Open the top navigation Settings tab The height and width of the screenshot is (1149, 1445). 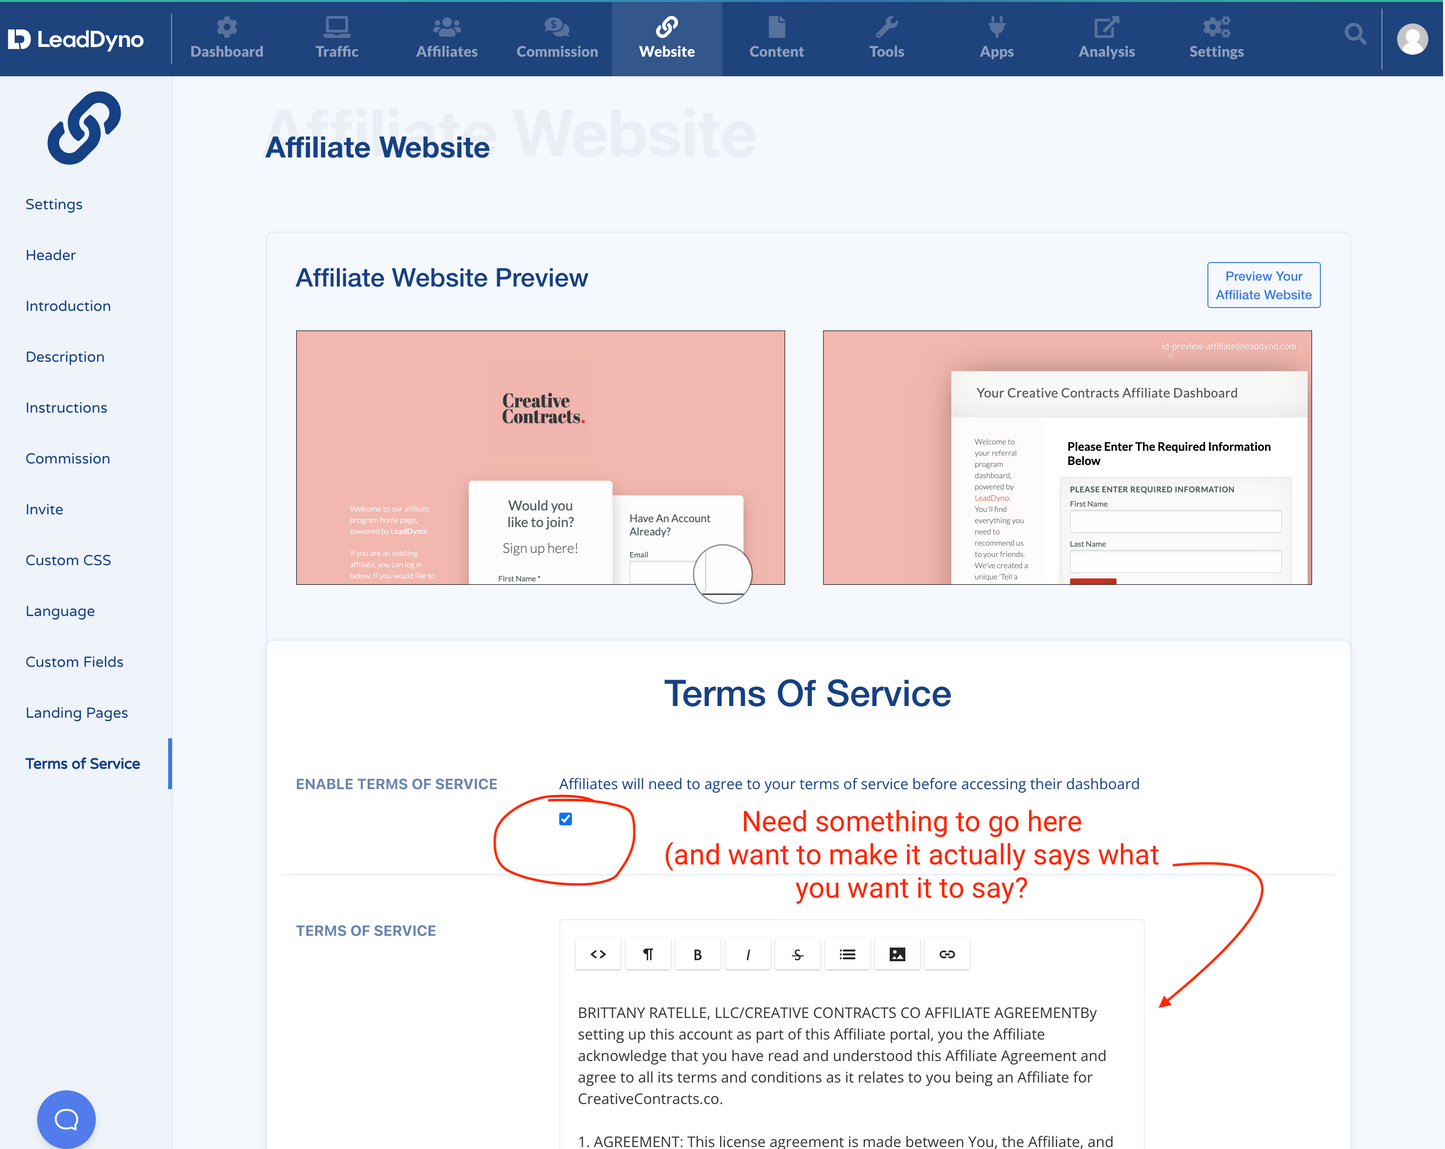coord(1217,38)
